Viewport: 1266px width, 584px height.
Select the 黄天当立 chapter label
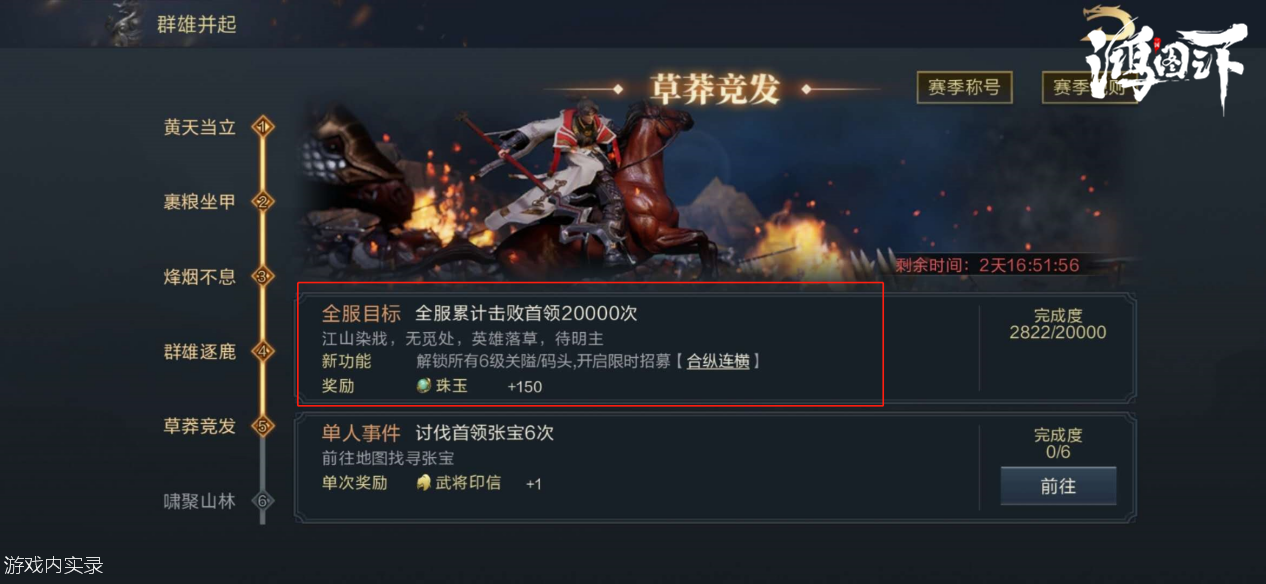(200, 127)
